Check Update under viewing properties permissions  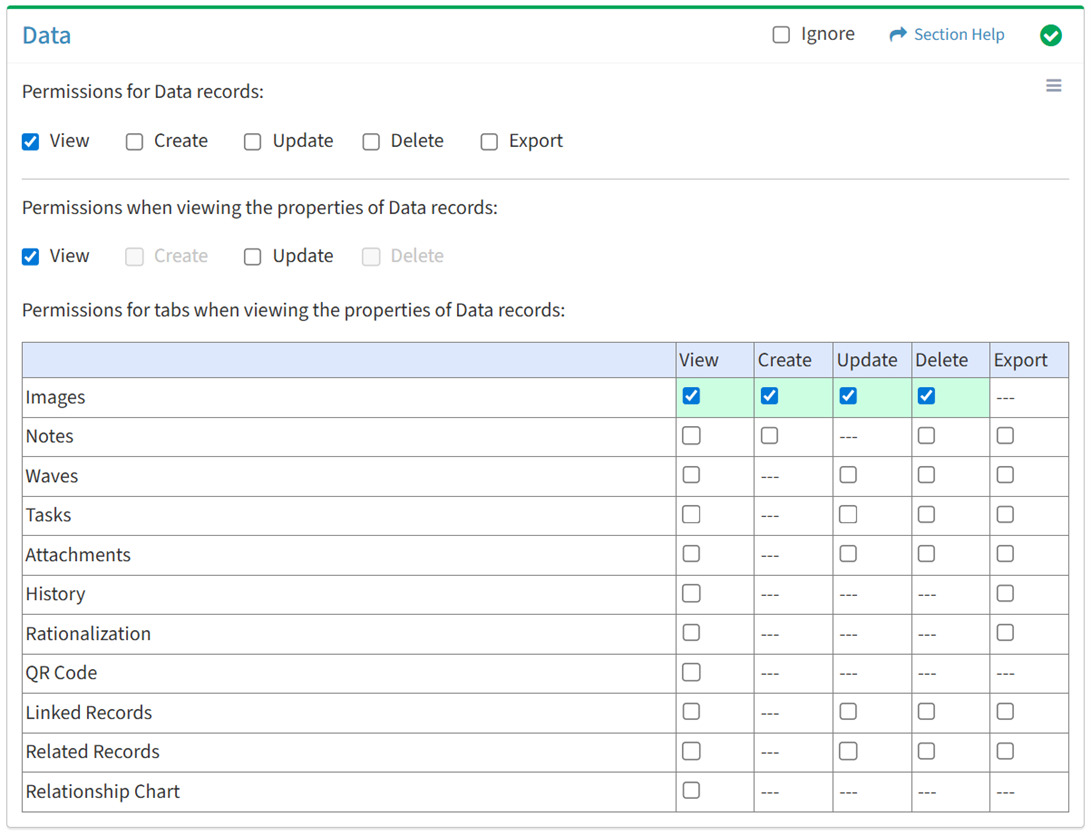tap(253, 257)
